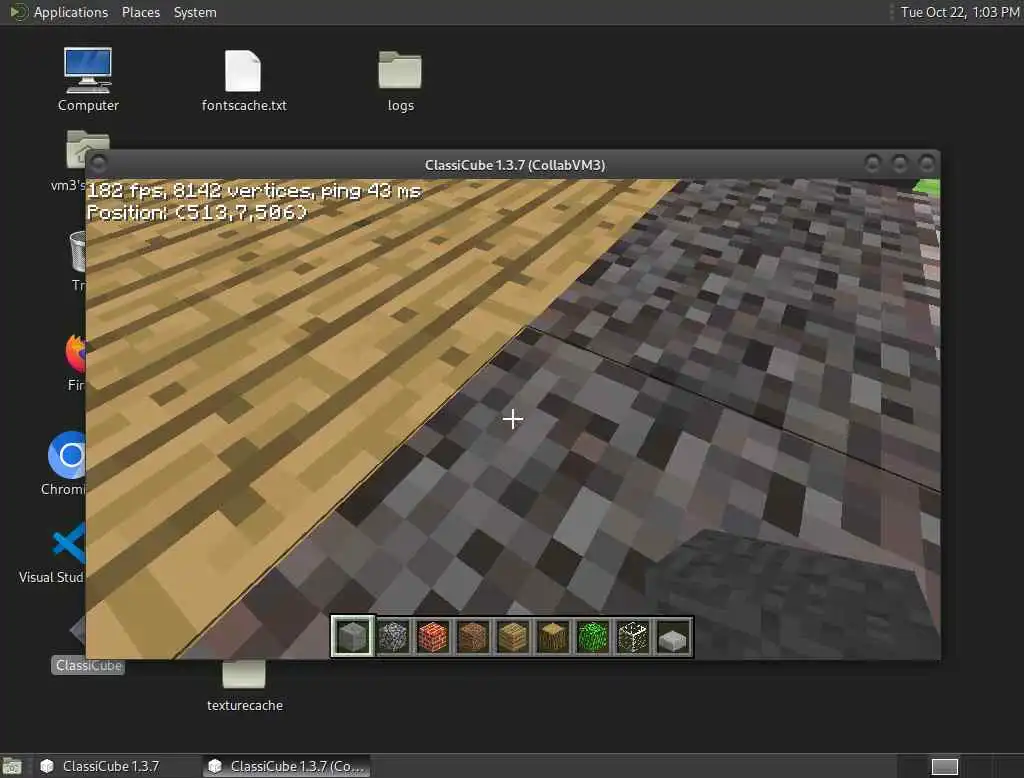Click the vm3's home folder icon
Viewport: 1024px width, 778px height.
coord(86,149)
